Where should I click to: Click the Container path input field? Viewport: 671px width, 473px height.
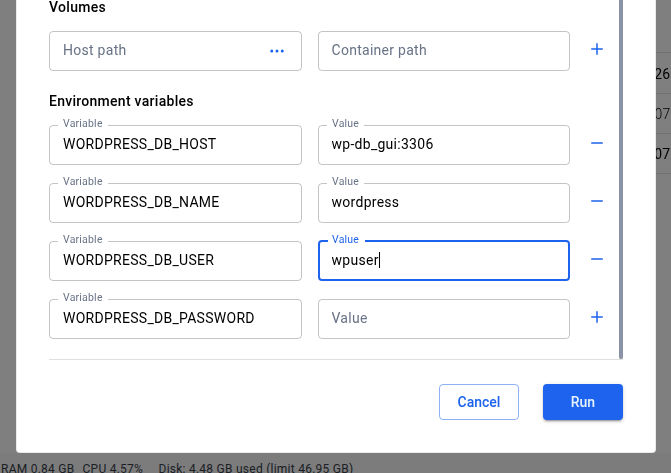click(443, 50)
